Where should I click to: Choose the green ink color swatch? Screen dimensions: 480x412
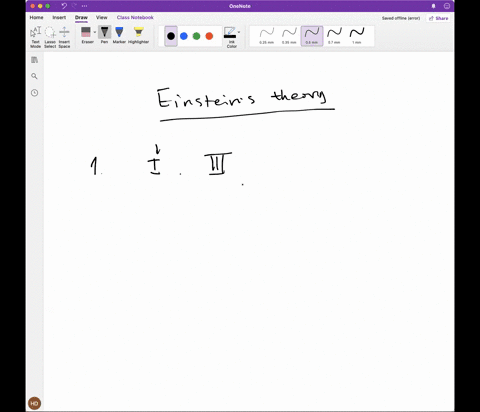(196, 36)
